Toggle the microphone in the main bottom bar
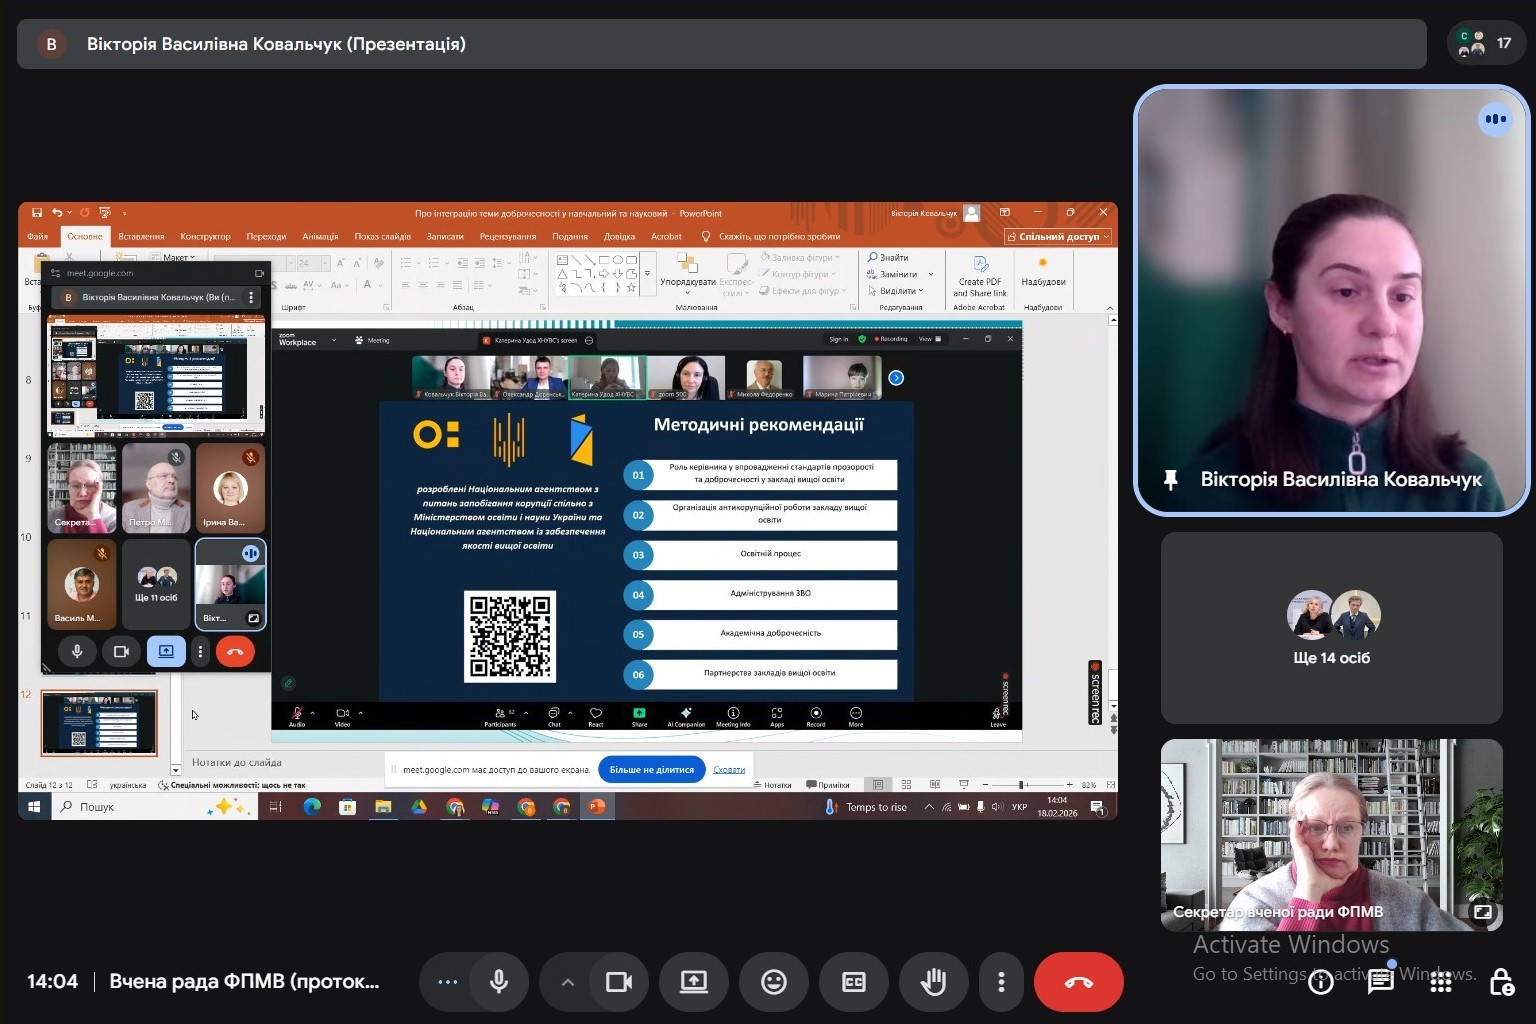The height and width of the screenshot is (1024, 1536). coord(498,982)
